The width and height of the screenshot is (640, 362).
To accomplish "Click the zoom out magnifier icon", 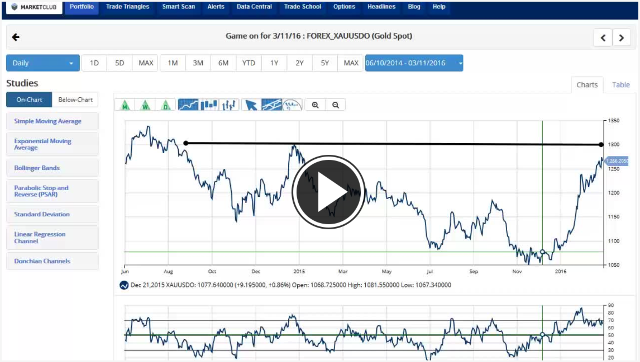I will point(336,105).
